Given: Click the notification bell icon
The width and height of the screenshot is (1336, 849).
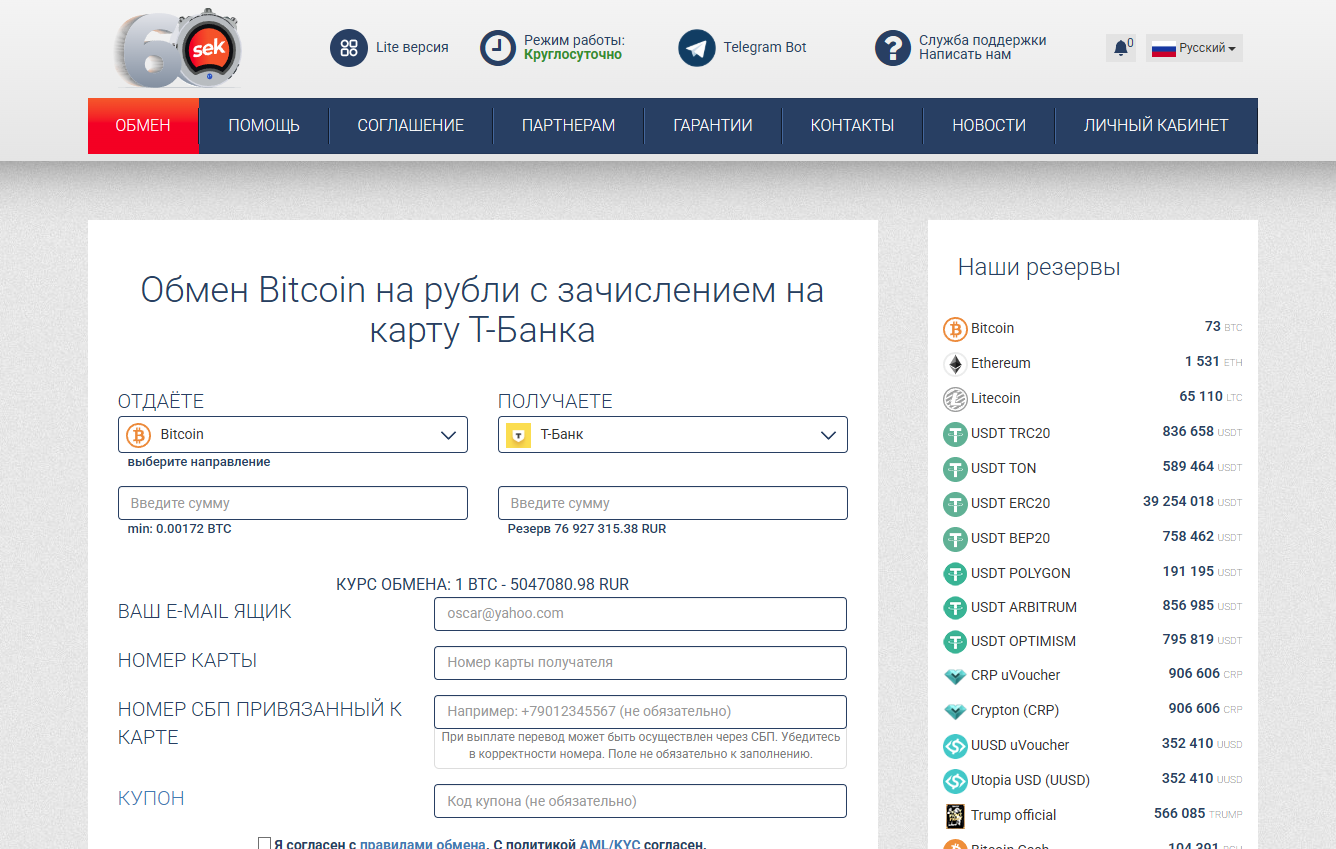Looking at the screenshot, I should tap(1120, 46).
